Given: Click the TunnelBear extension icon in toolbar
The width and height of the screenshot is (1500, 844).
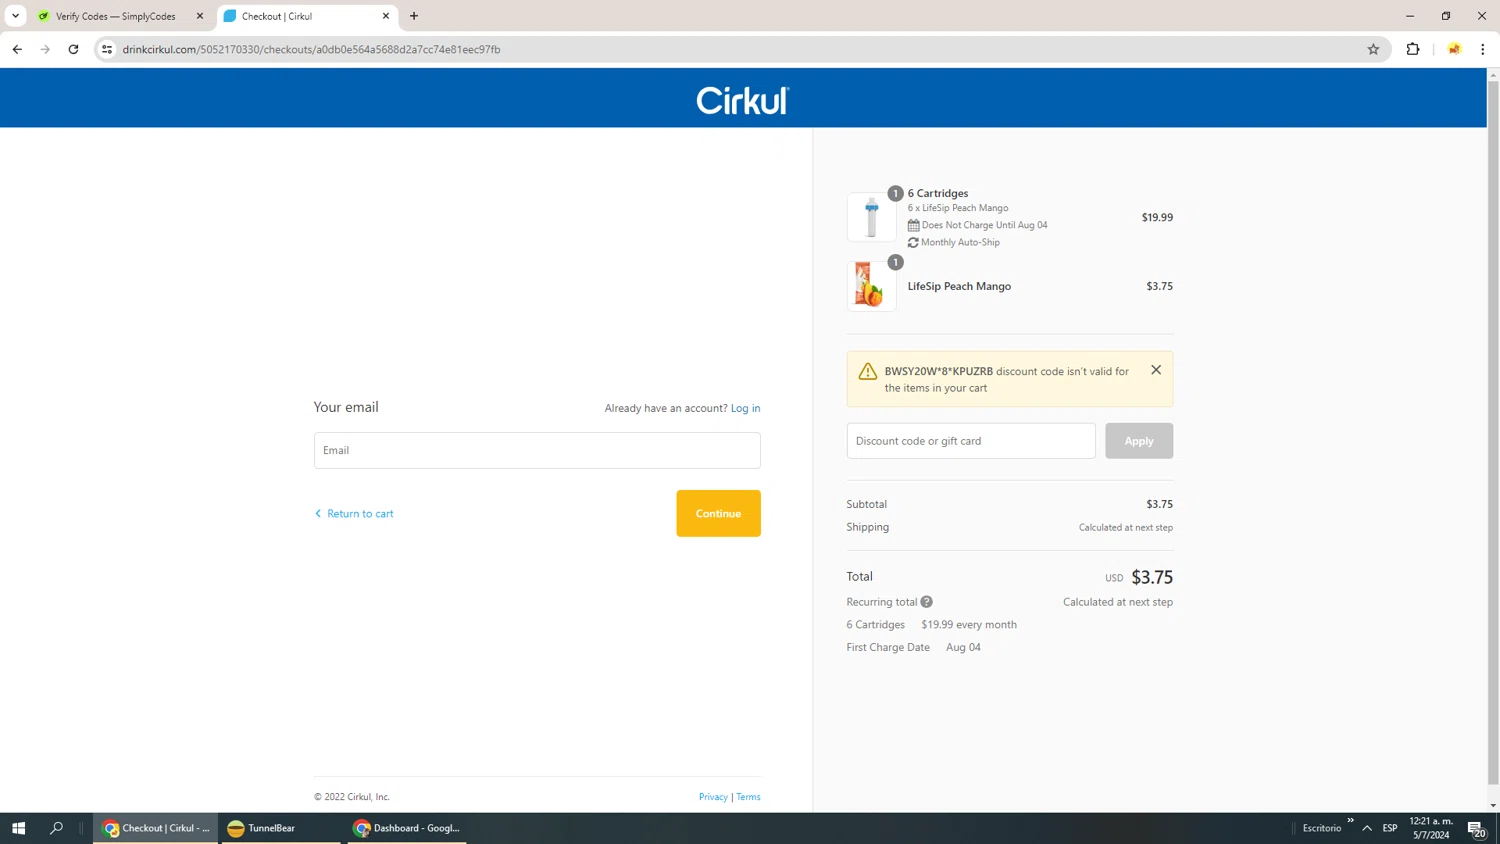Looking at the screenshot, I should [1454, 49].
